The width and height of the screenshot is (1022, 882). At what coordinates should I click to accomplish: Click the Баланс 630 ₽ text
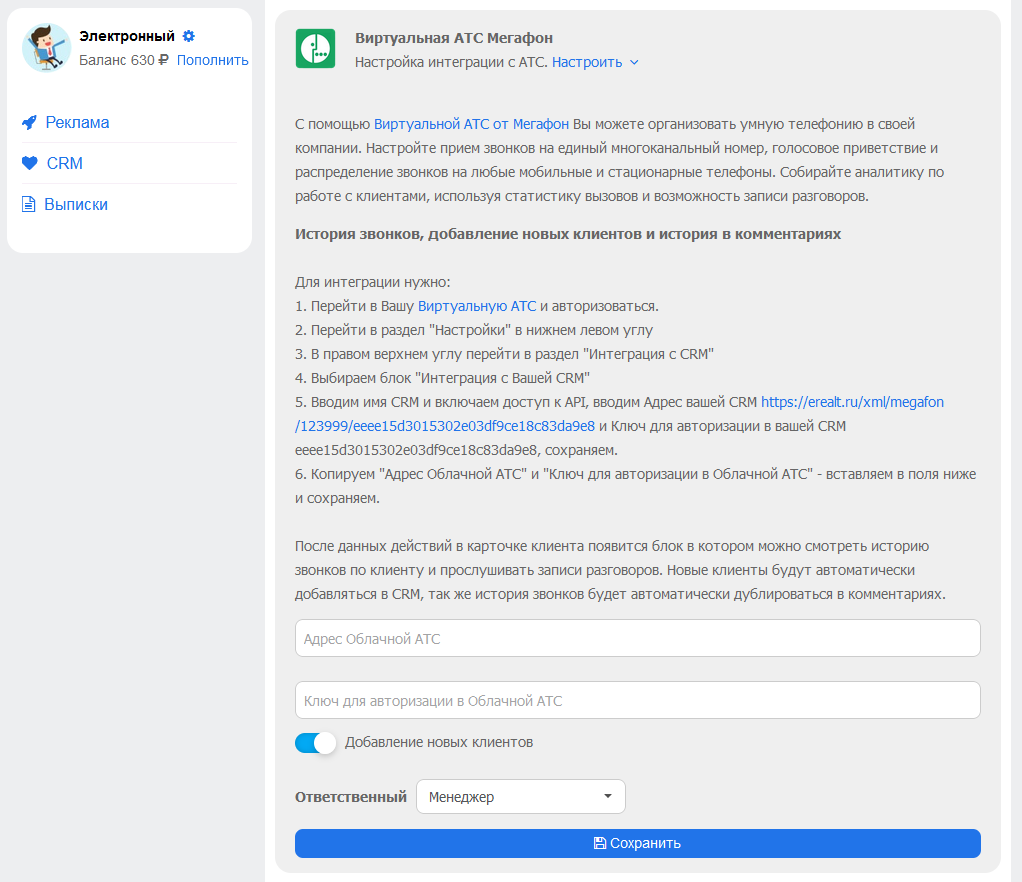(x=123, y=60)
